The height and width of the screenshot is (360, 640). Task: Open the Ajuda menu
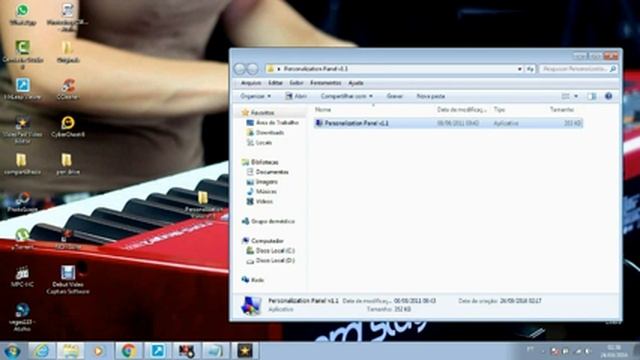356,83
